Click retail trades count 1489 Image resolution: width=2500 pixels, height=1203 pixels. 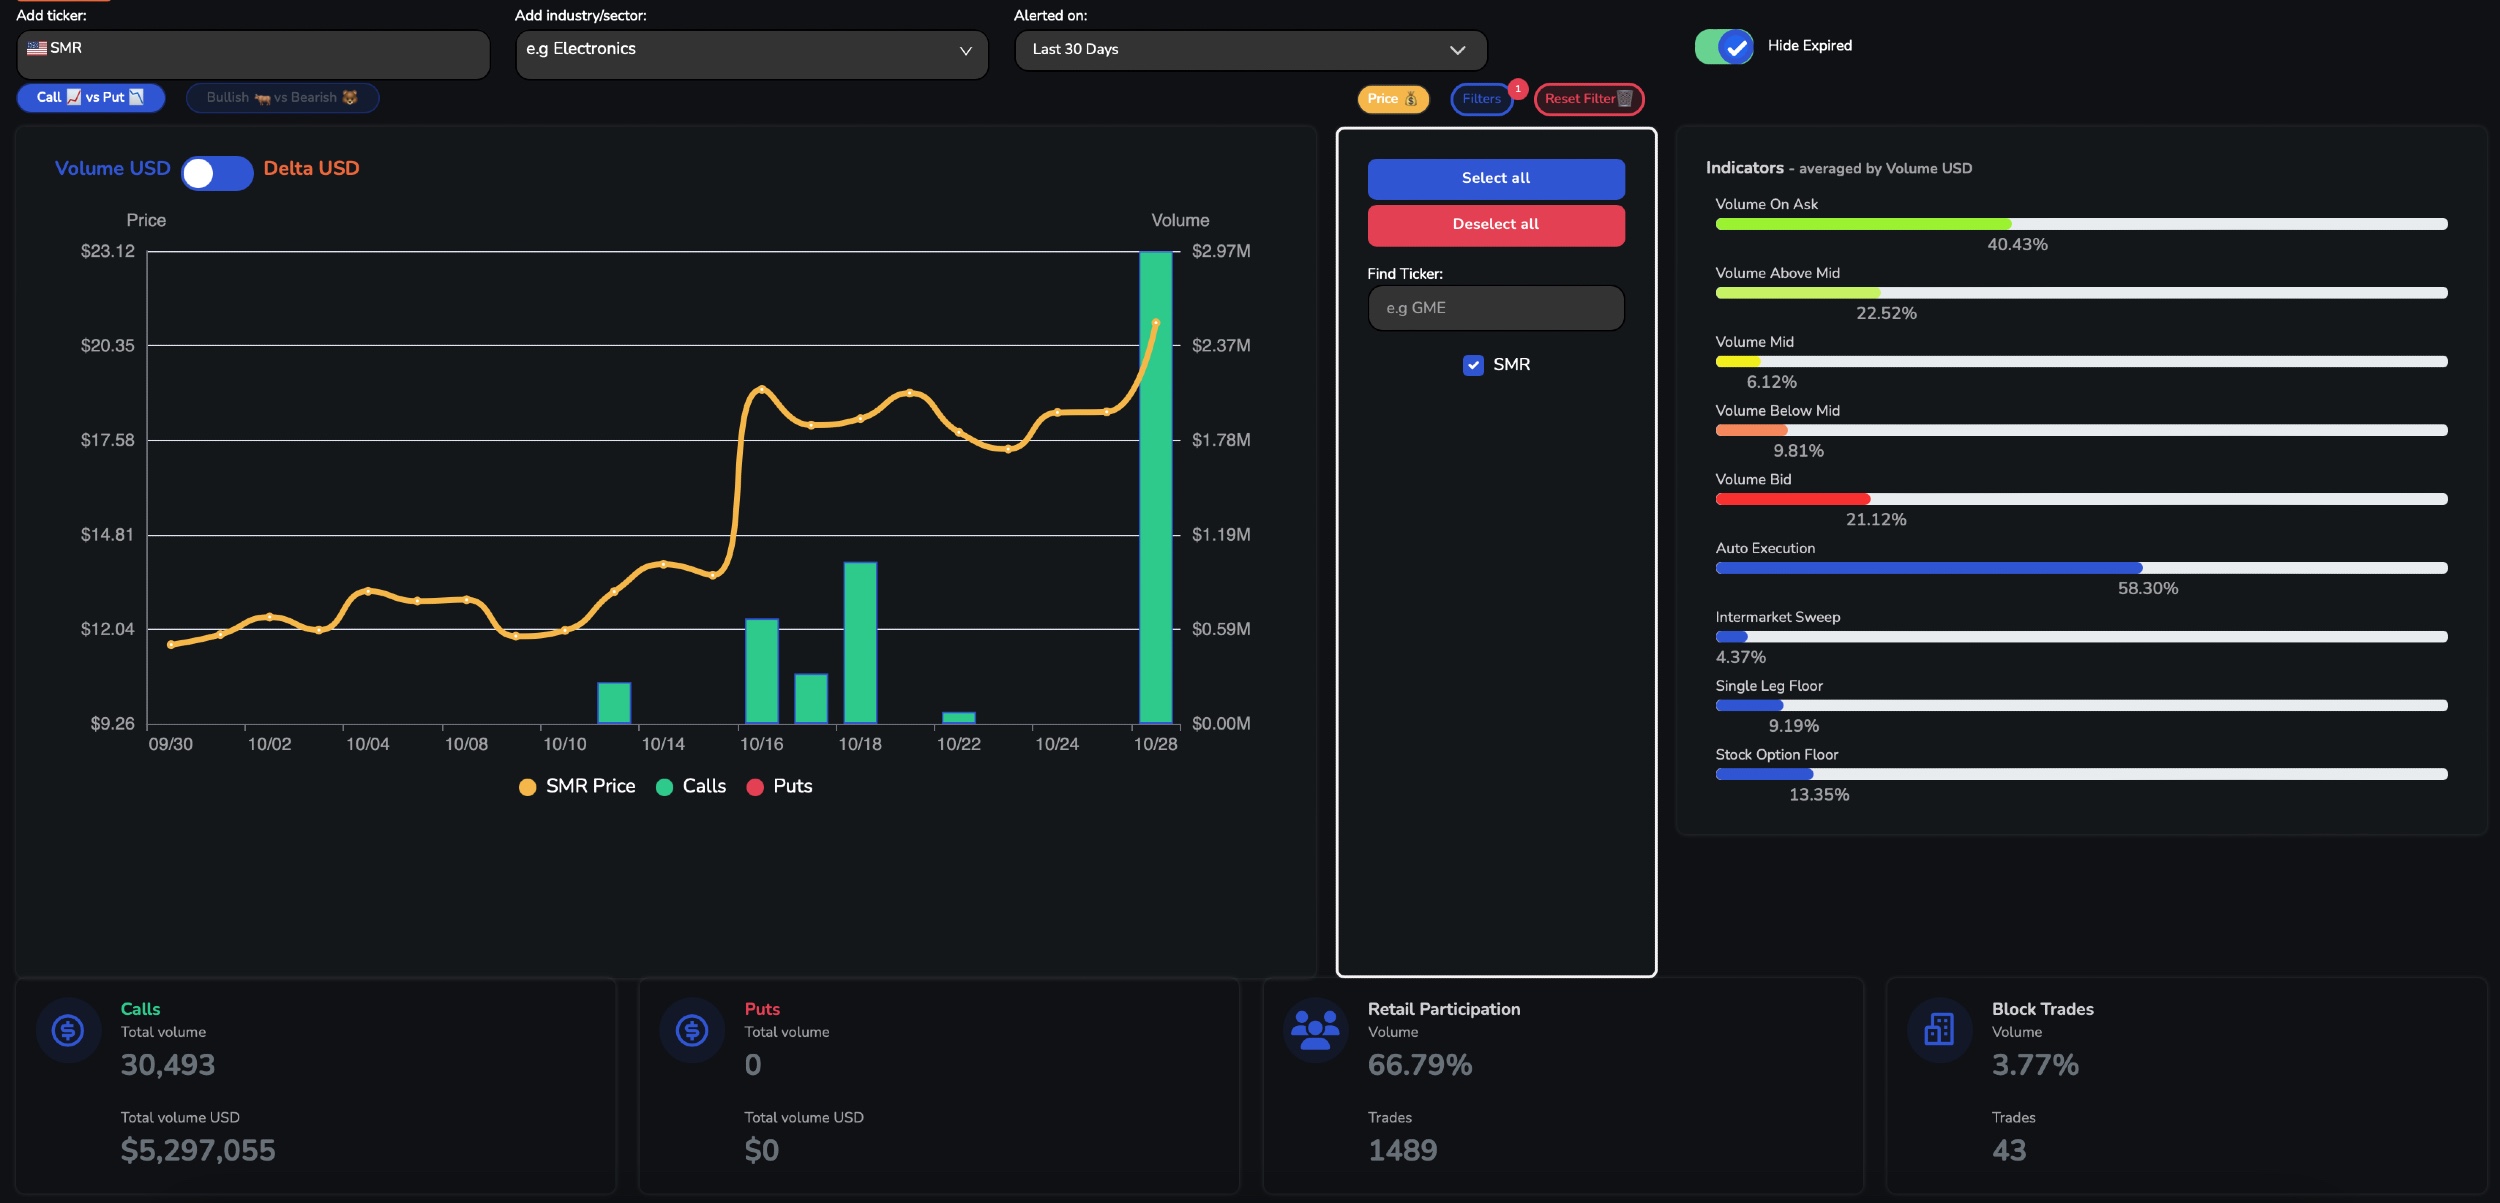[1402, 1150]
